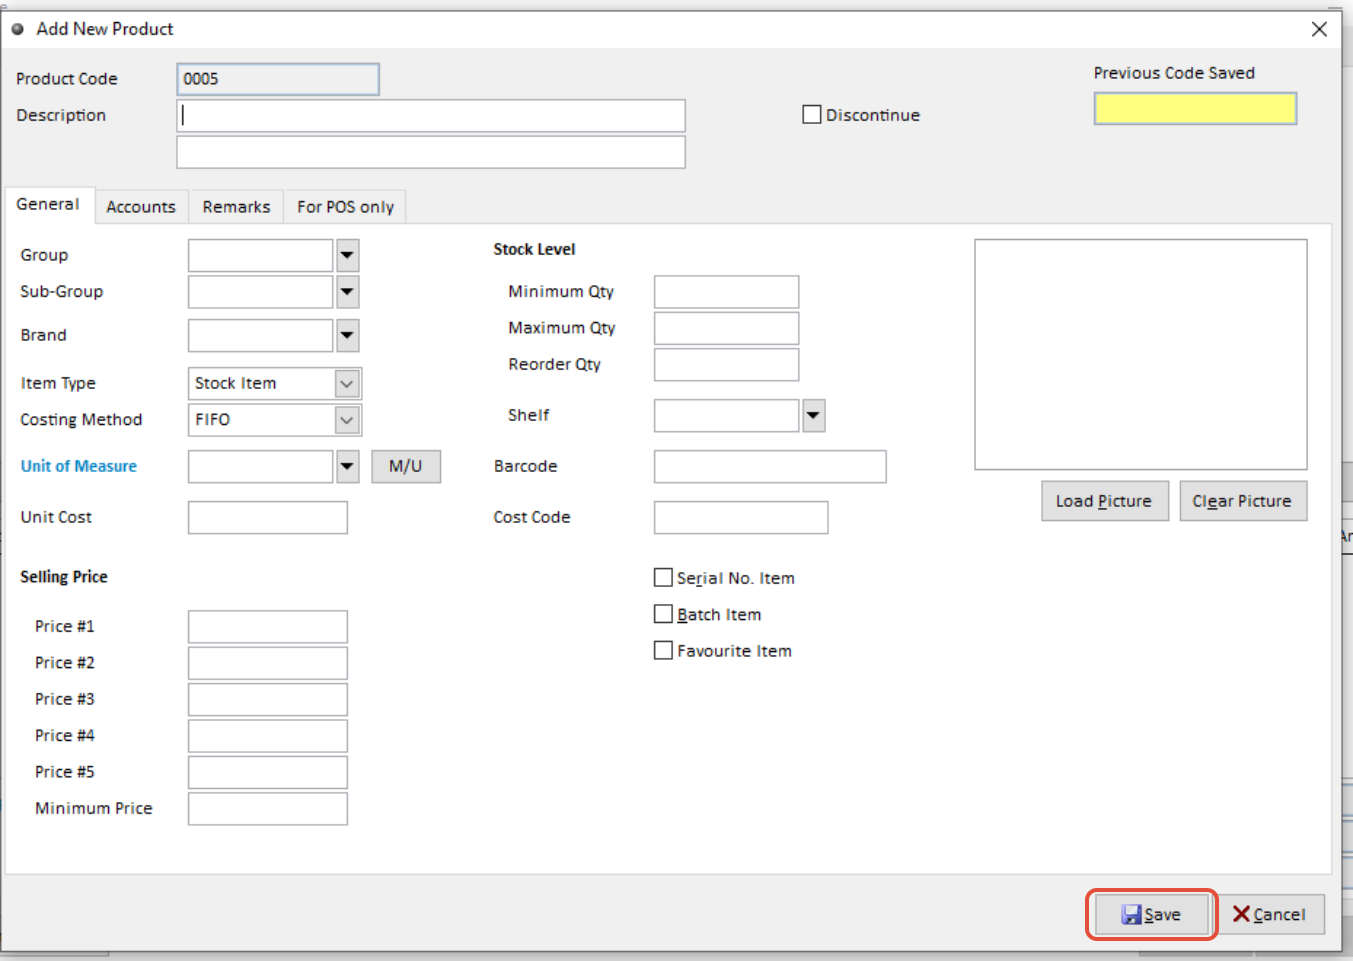
Task: Enable the Serial No. Item checkbox
Action: (x=663, y=578)
